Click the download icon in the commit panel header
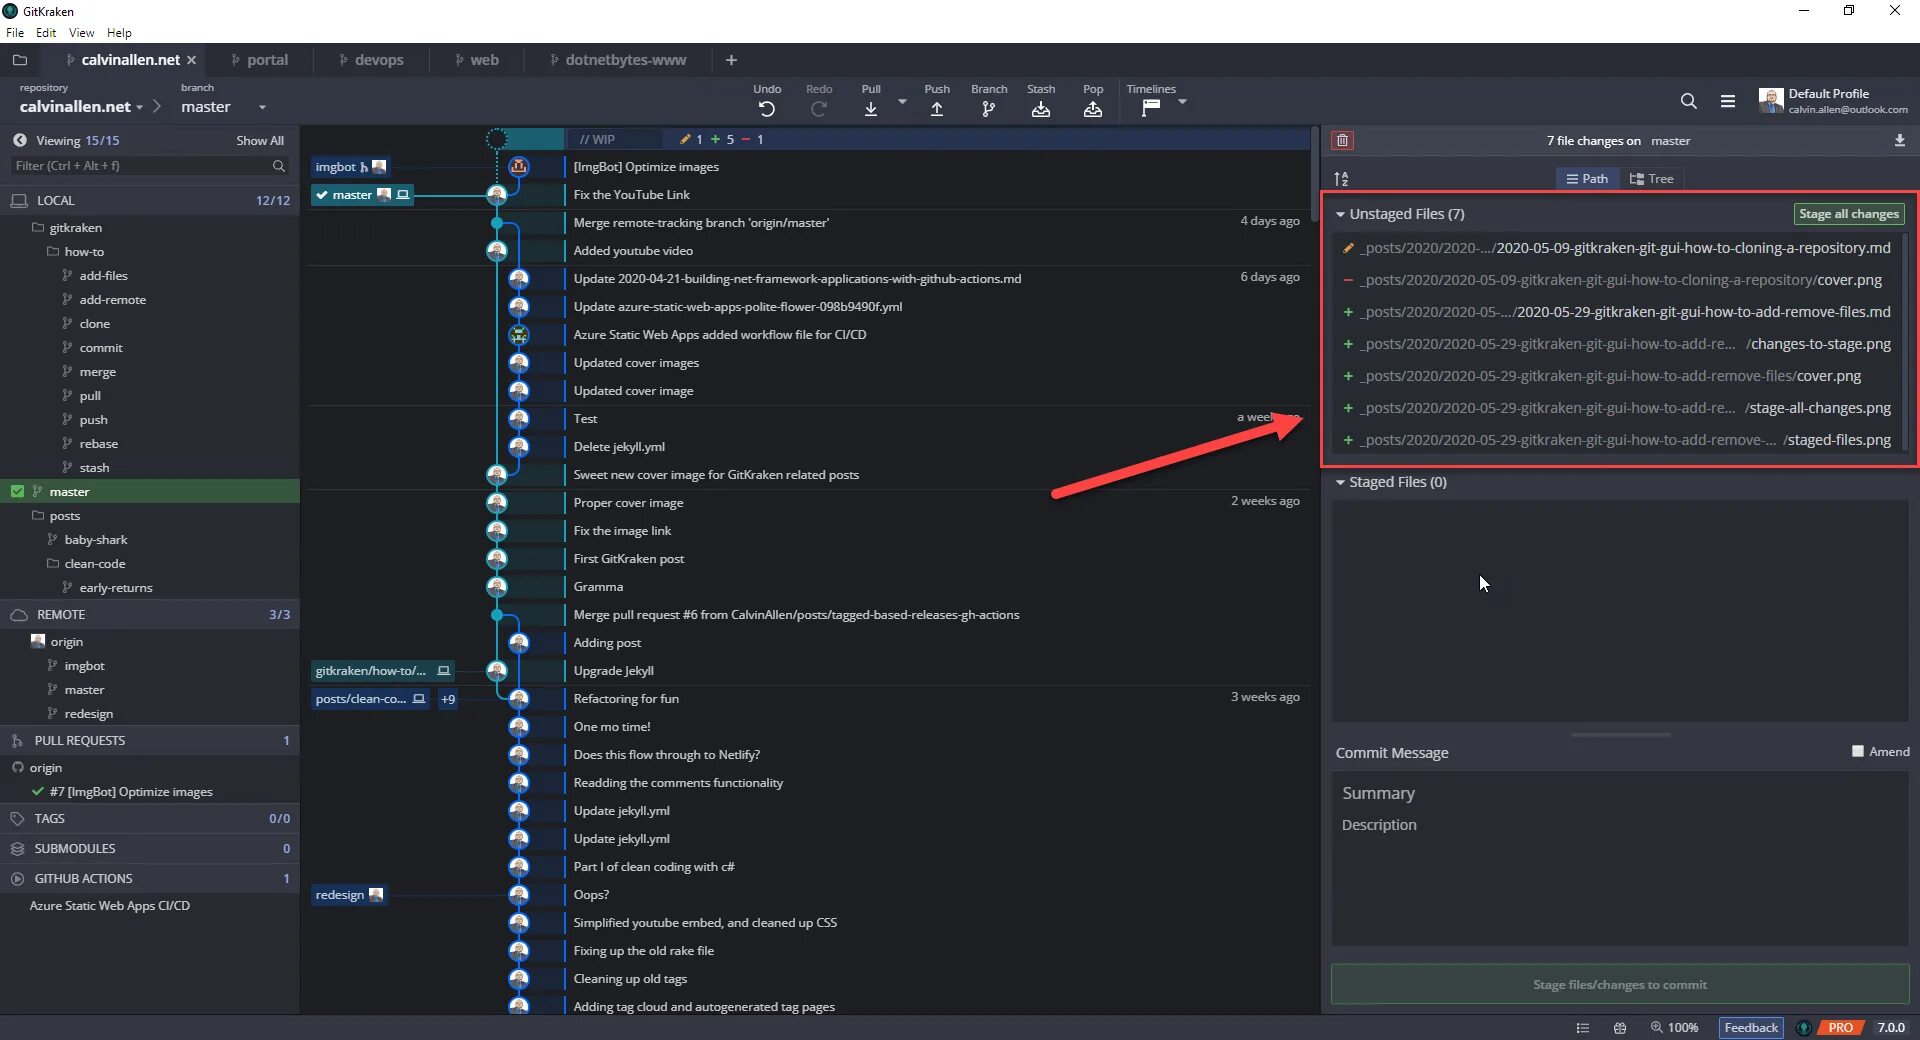Viewport: 1920px width, 1040px height. point(1900,141)
